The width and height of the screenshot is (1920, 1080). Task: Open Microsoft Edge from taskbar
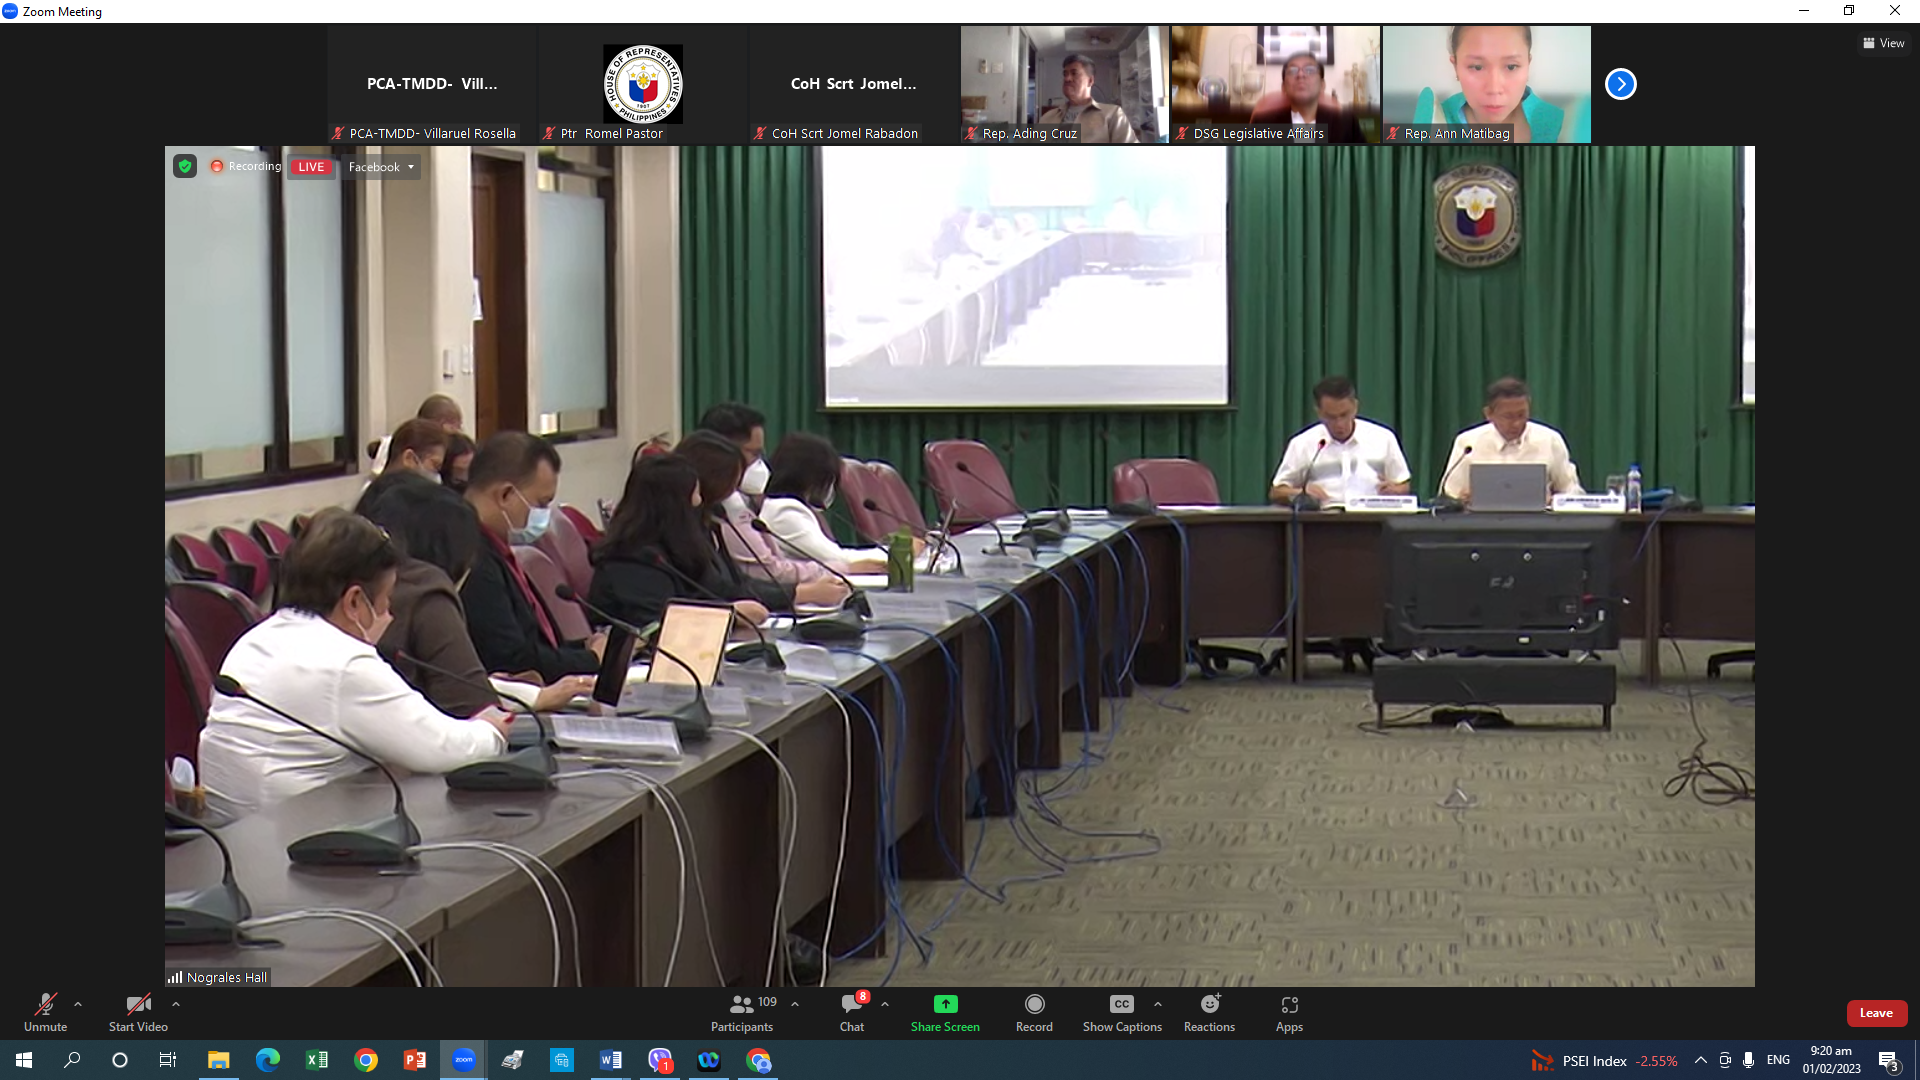tap(267, 1060)
